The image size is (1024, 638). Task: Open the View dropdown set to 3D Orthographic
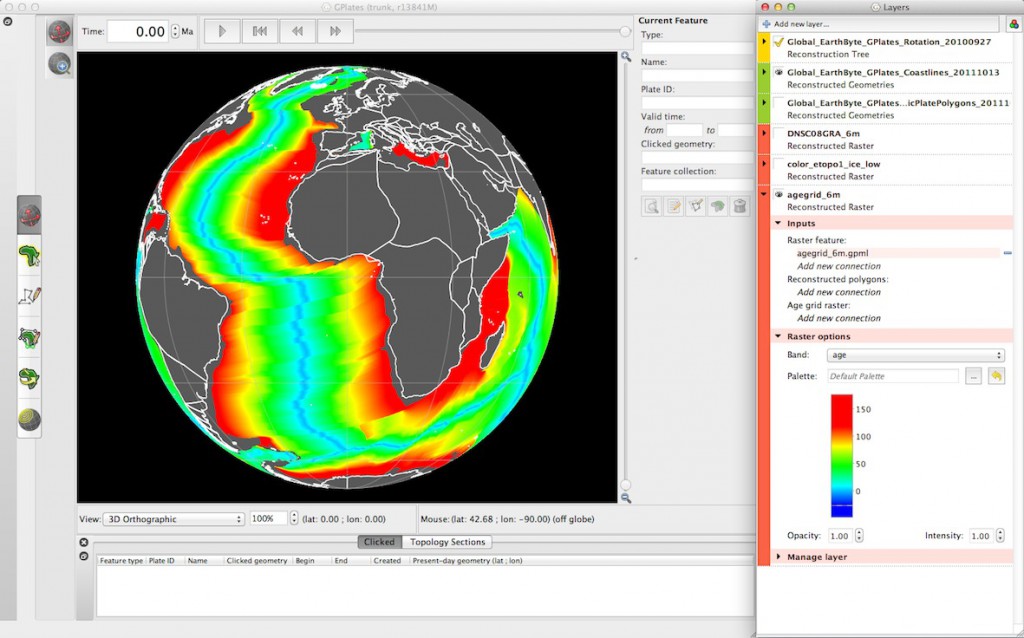coord(172,518)
